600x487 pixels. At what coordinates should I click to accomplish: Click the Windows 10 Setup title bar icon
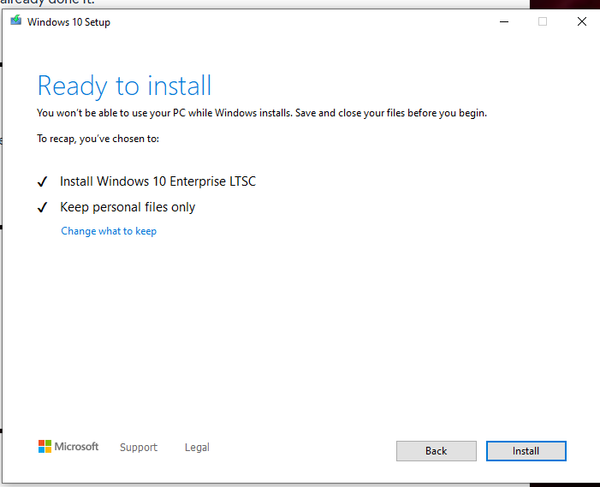click(16, 21)
